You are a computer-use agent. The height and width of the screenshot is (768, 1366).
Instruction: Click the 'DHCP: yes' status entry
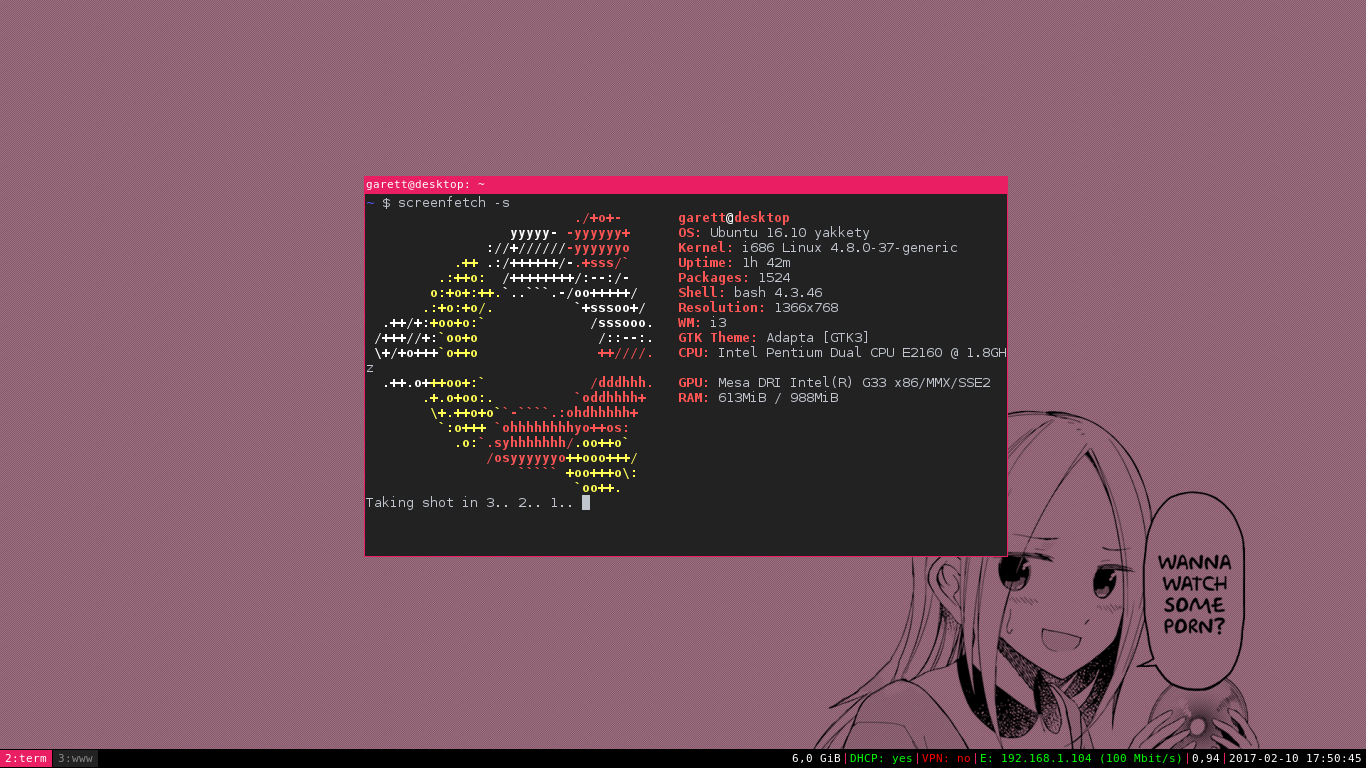pos(881,758)
